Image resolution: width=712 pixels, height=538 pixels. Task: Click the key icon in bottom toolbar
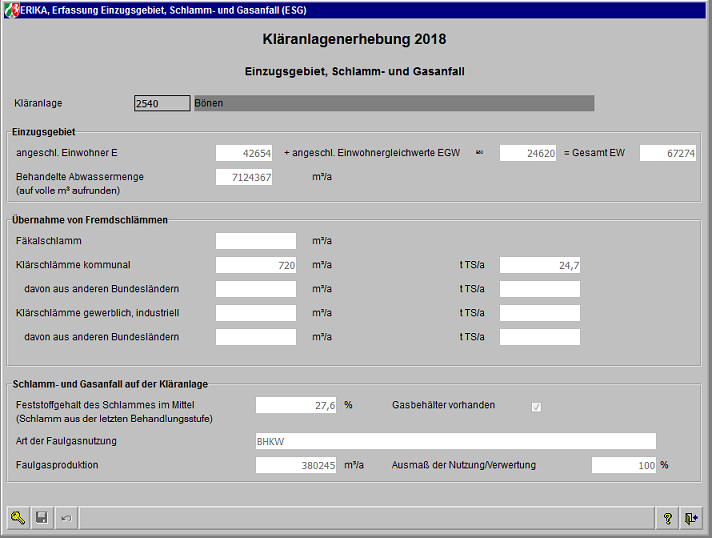pyautogui.click(x=18, y=517)
